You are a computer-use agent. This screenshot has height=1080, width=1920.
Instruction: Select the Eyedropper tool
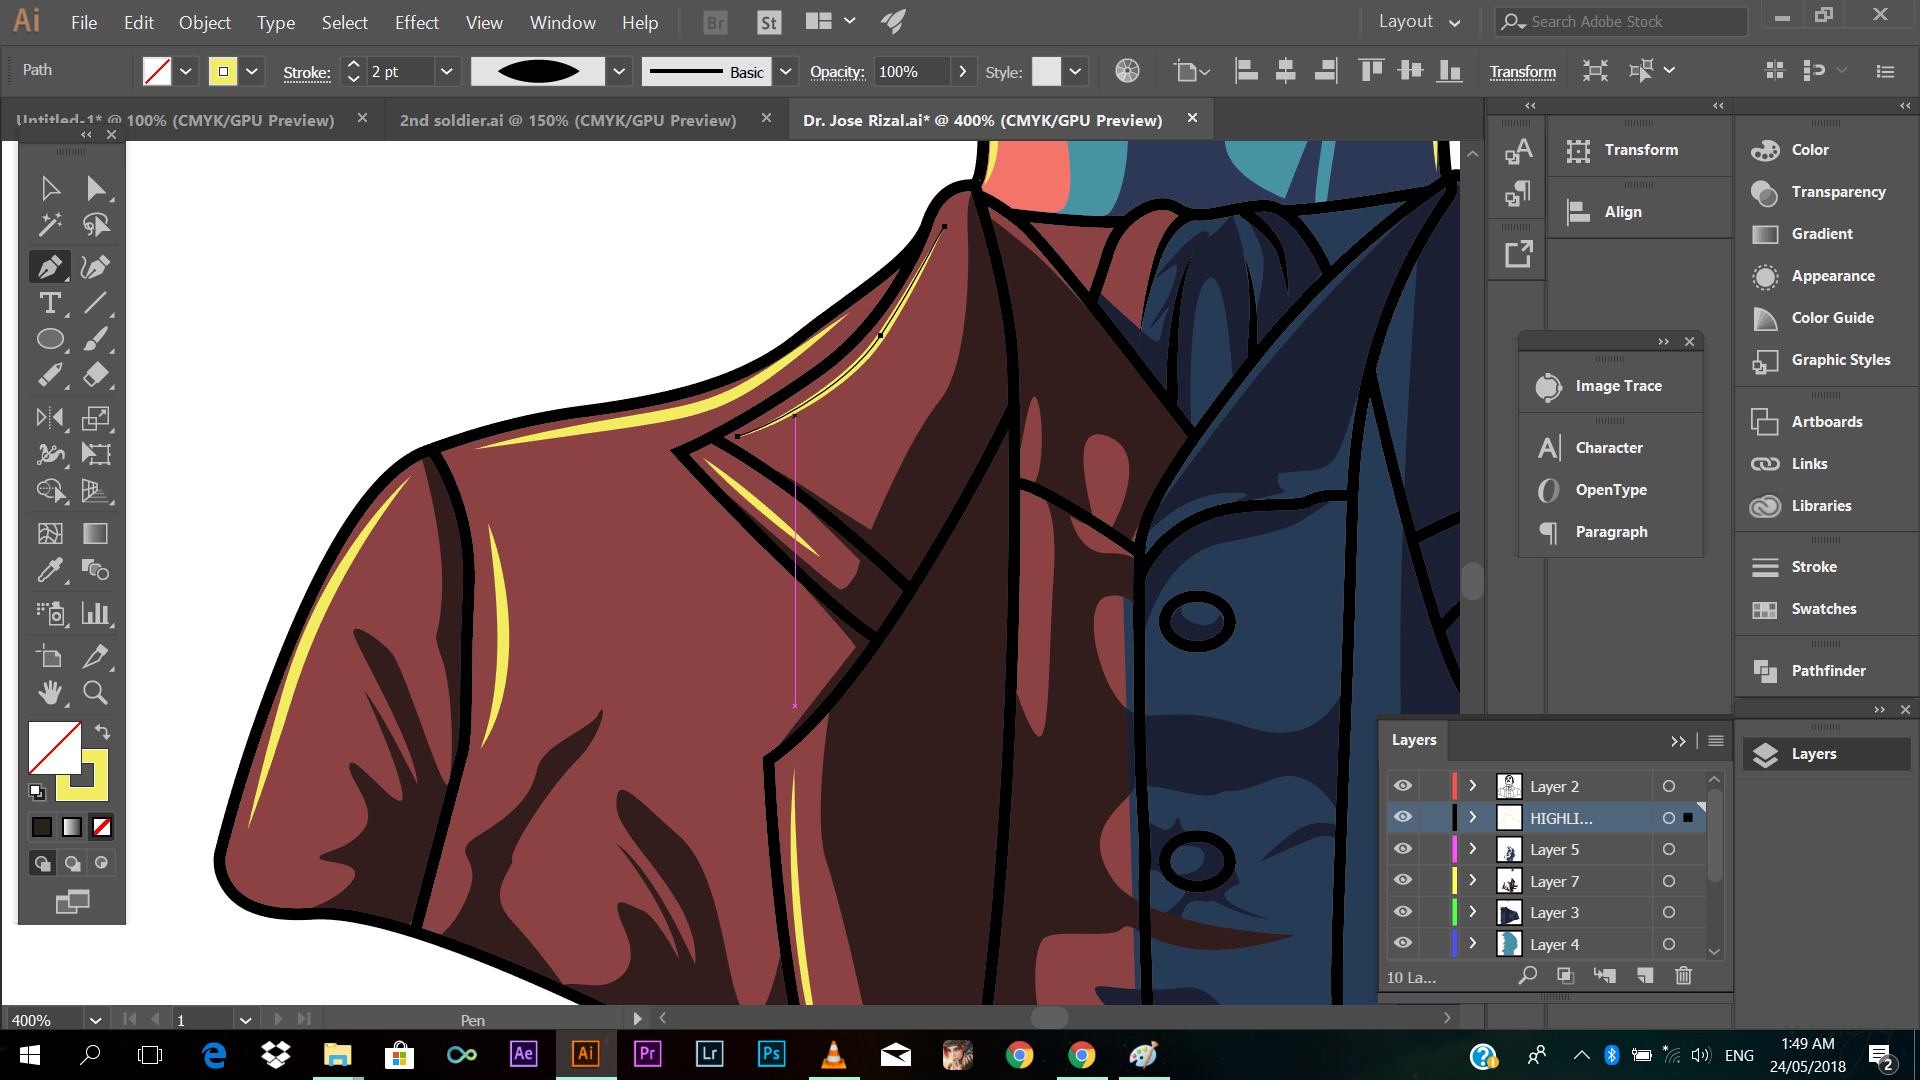pos(50,571)
